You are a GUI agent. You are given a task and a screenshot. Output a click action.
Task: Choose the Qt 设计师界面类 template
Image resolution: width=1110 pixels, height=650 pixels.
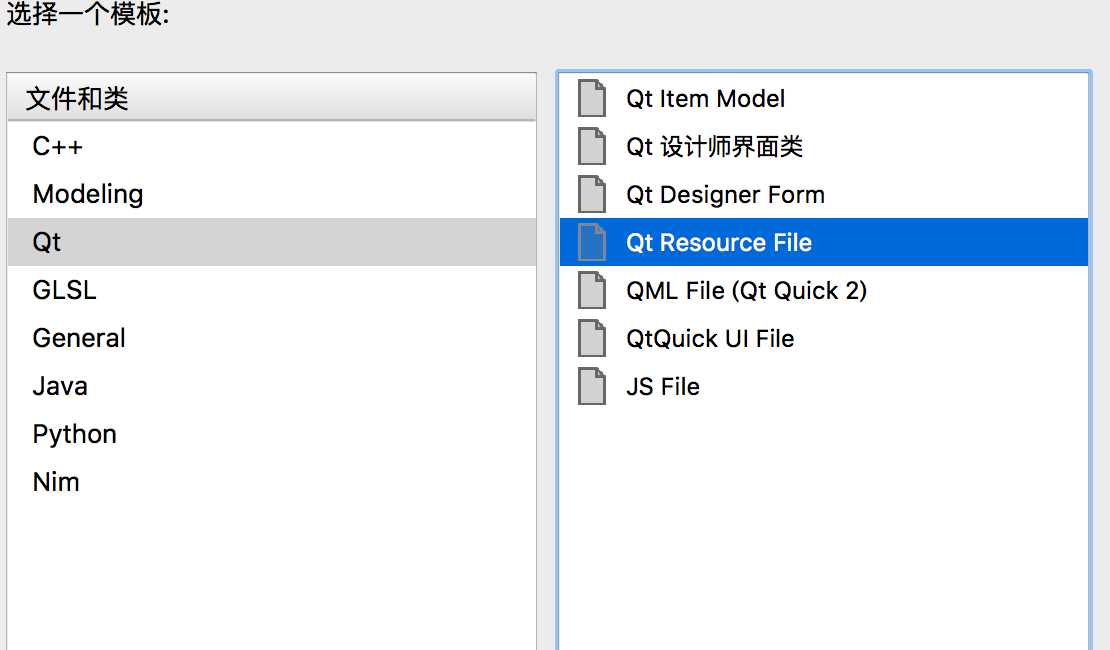coord(824,147)
